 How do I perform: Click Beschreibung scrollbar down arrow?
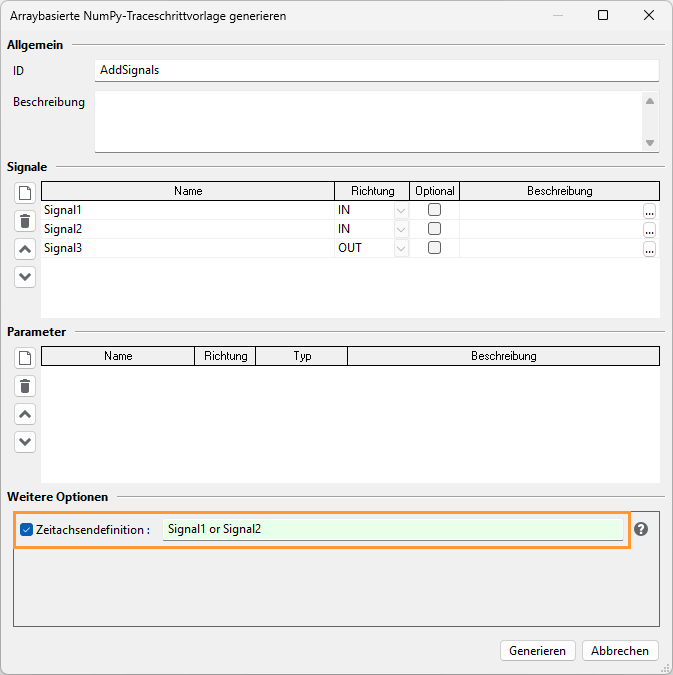pyautogui.click(x=650, y=142)
